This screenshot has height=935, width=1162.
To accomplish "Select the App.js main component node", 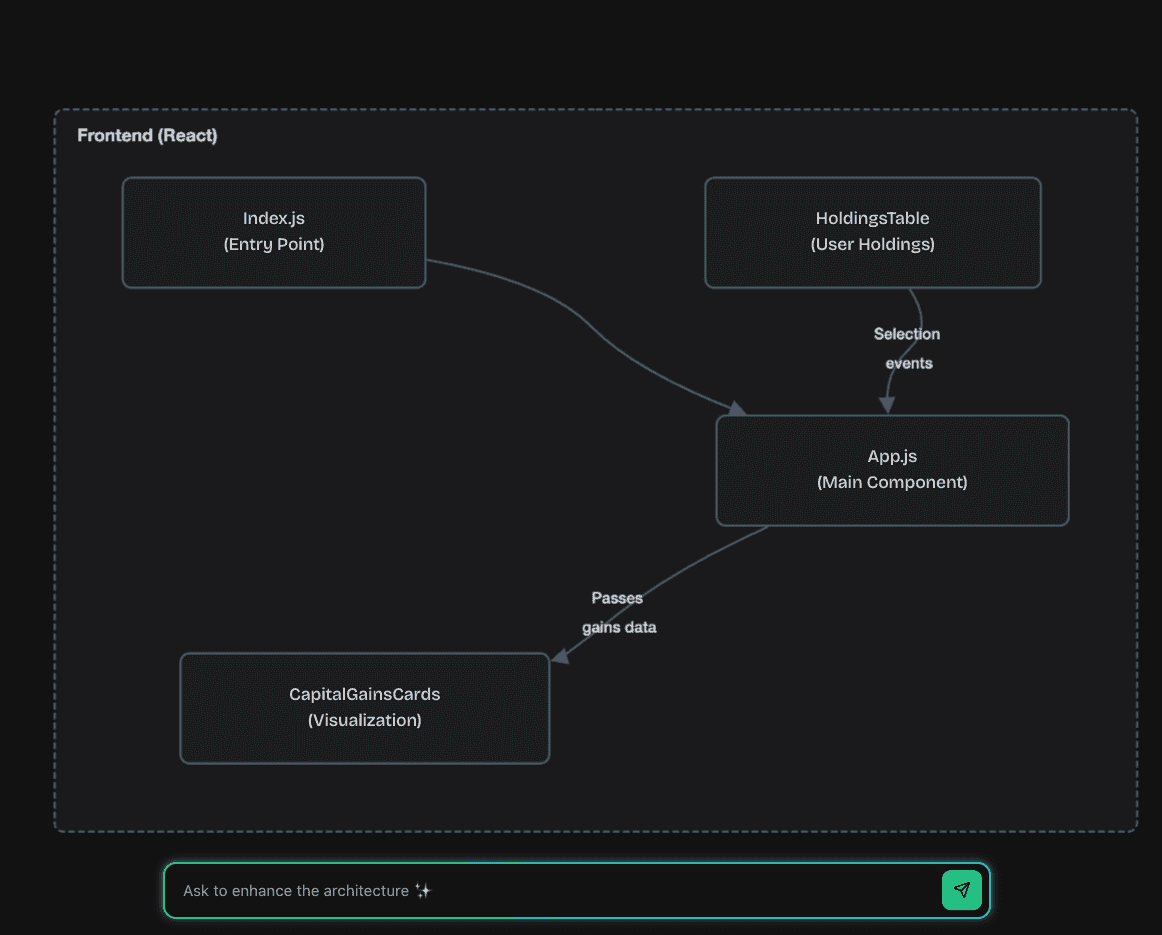I will [892, 470].
